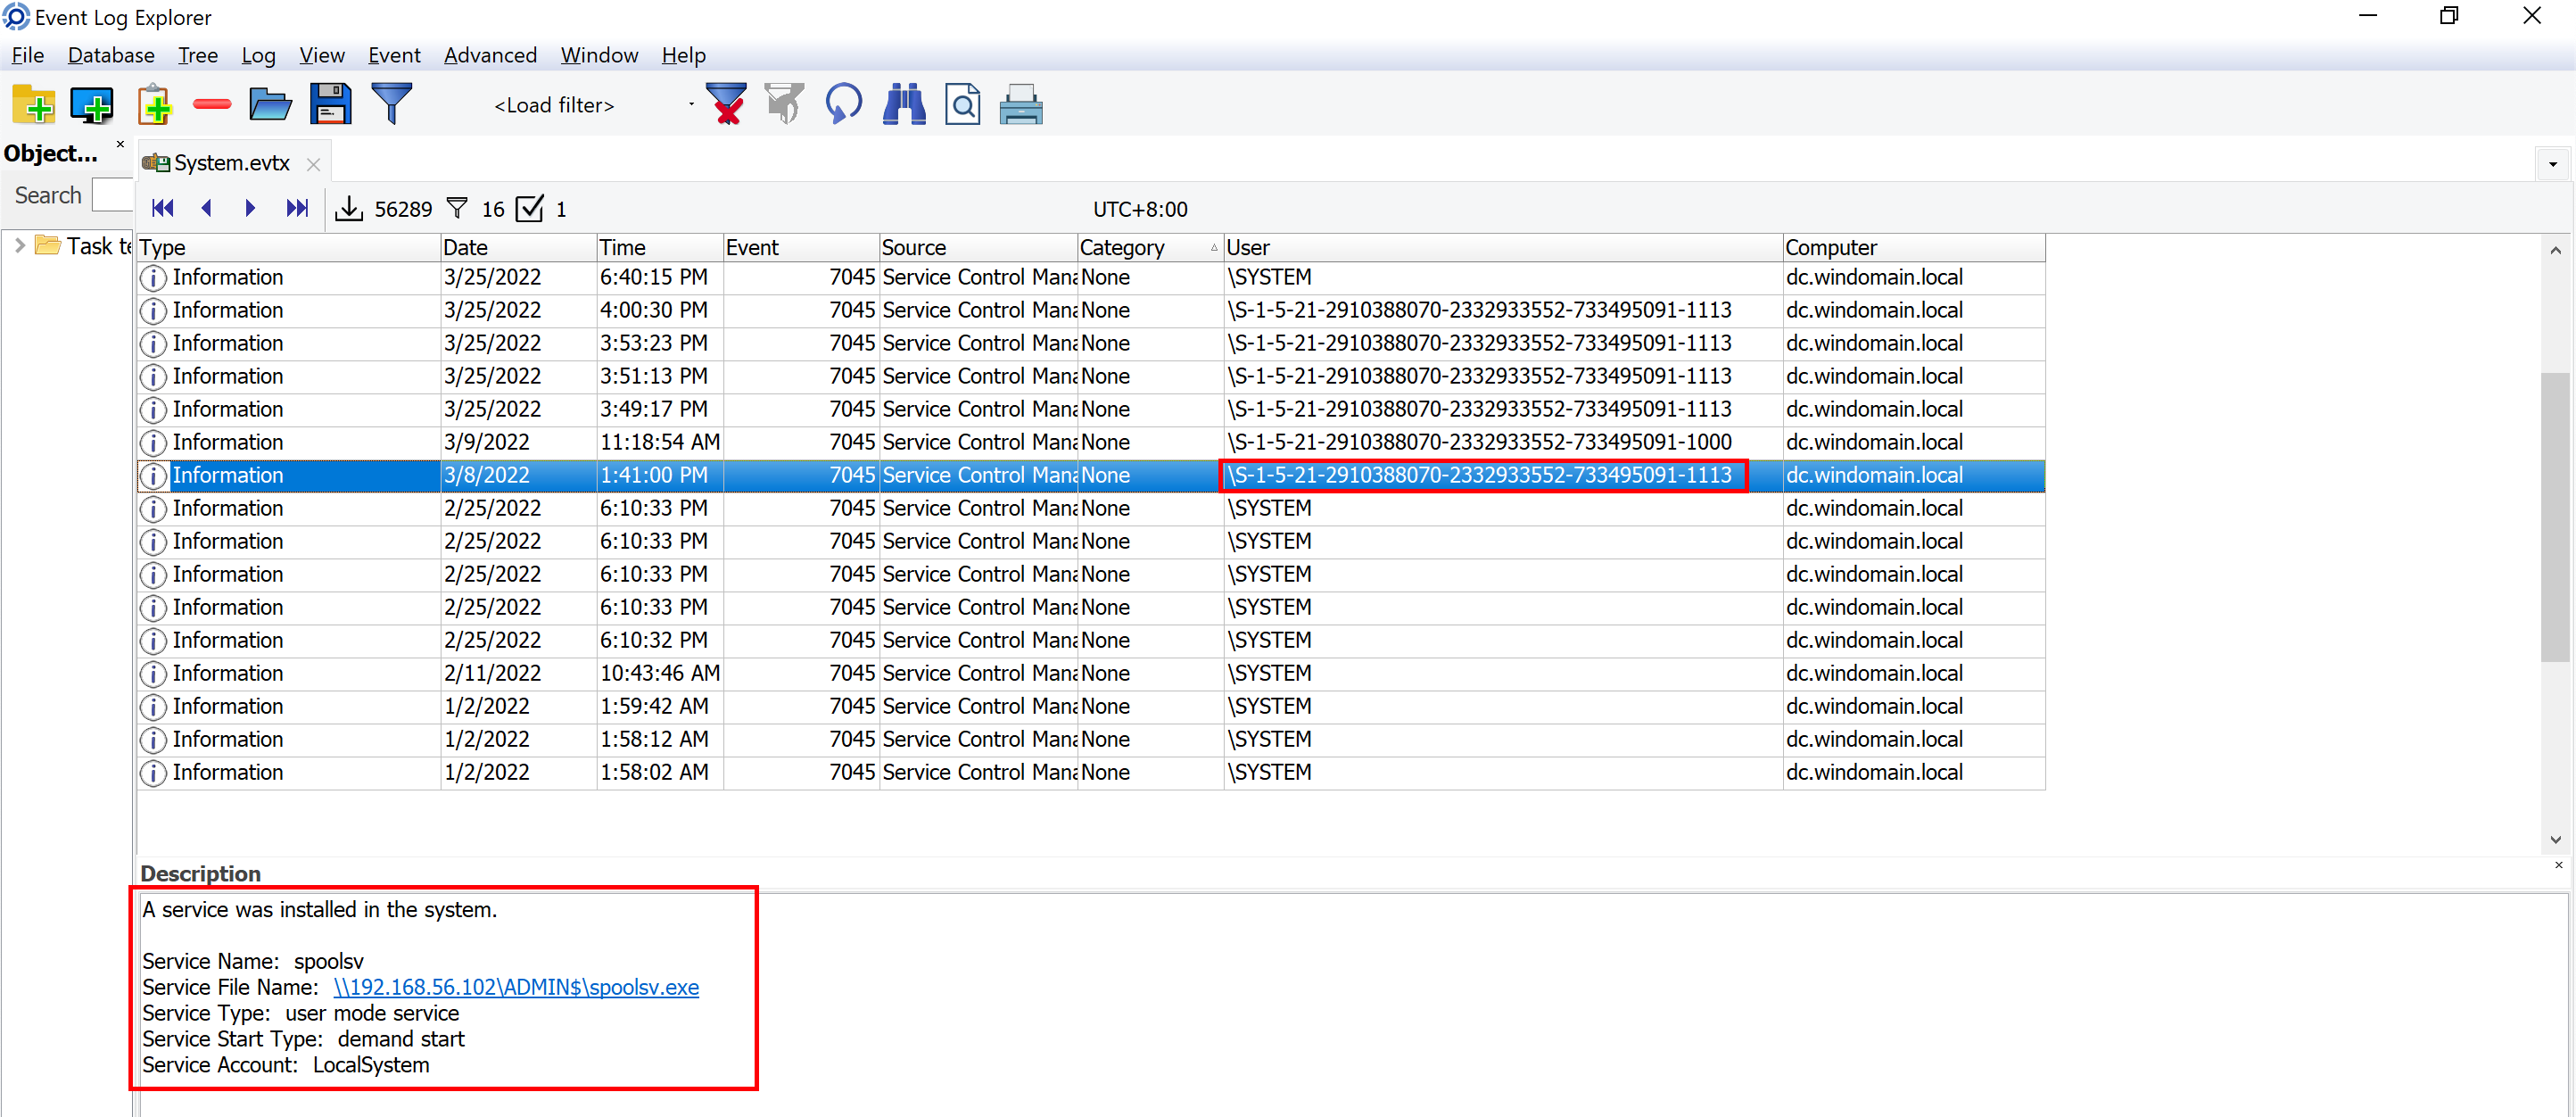
Task: Go to next event arrow
Action: [x=250, y=208]
